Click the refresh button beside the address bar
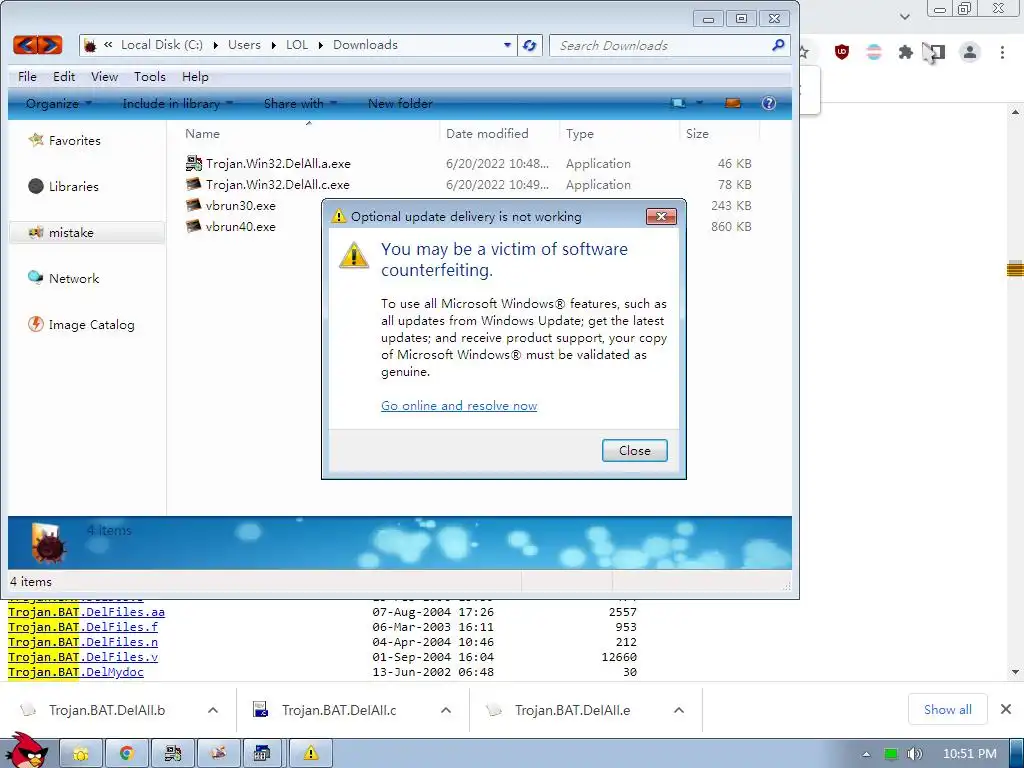 click(x=530, y=46)
